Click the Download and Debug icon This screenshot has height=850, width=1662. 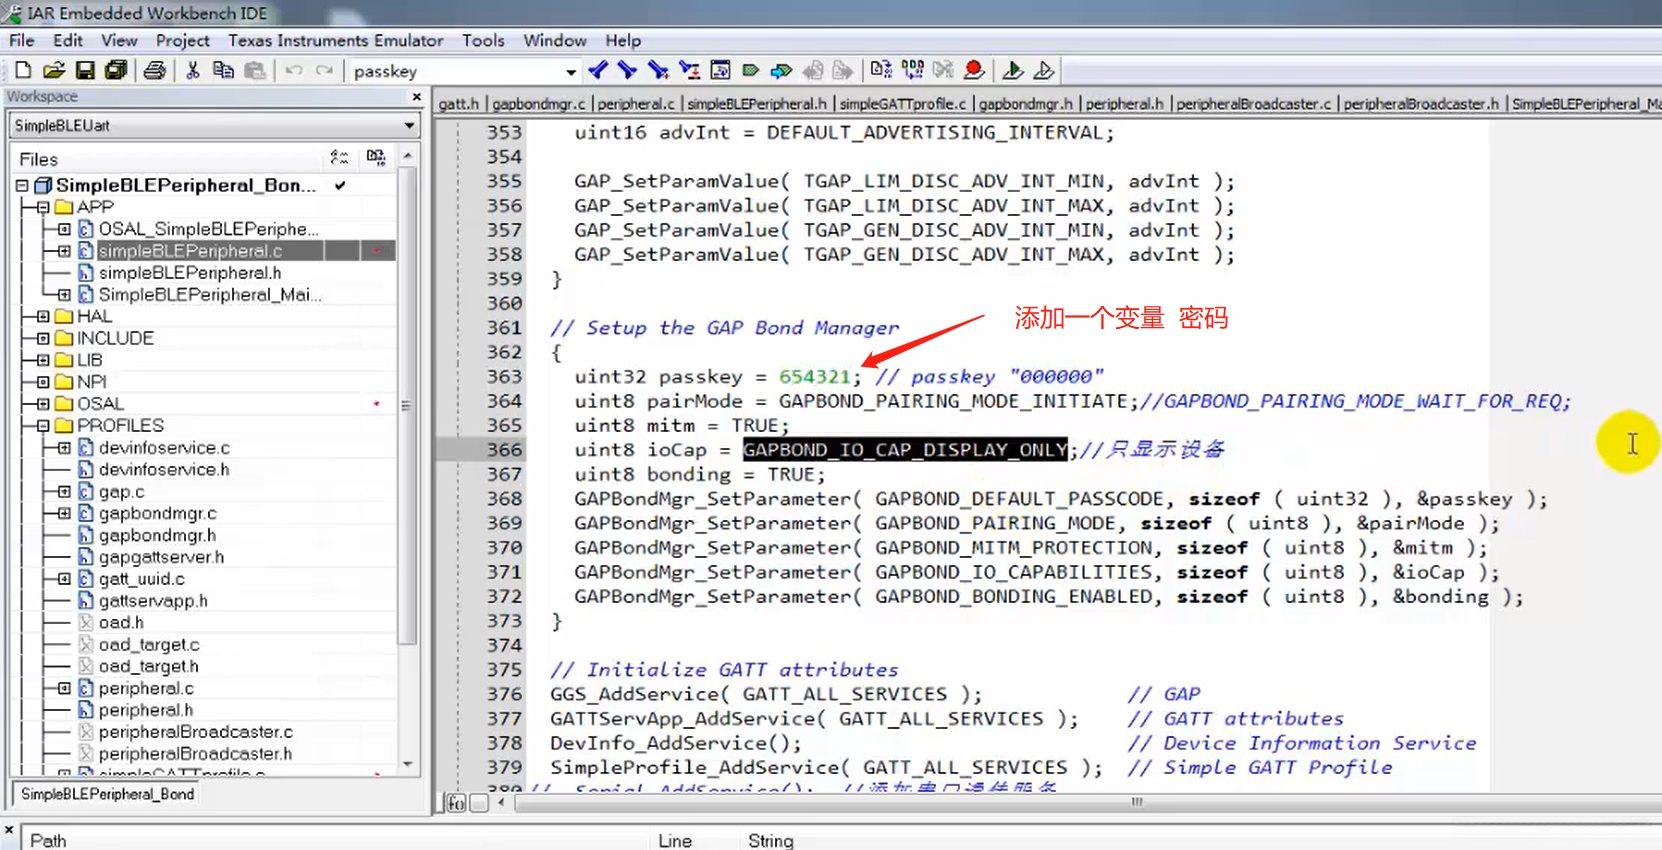coord(1012,70)
